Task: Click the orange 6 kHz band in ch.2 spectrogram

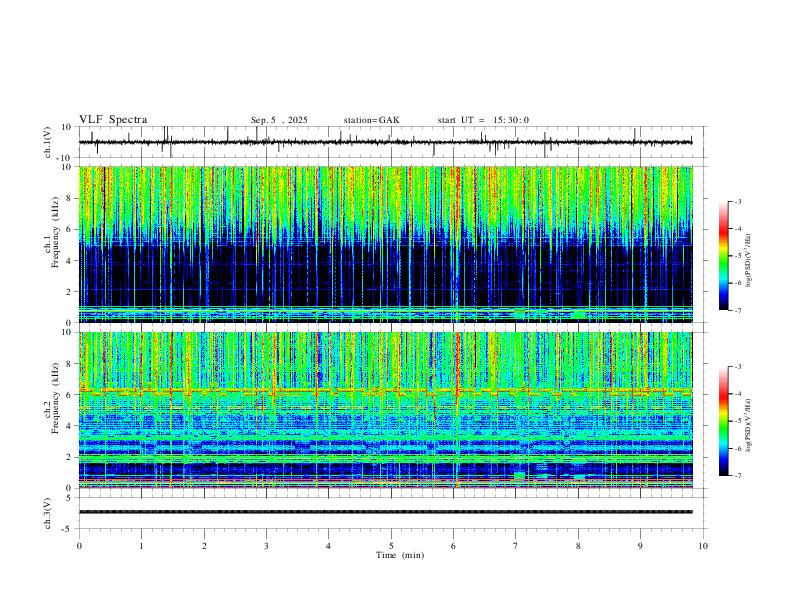Action: point(385,391)
